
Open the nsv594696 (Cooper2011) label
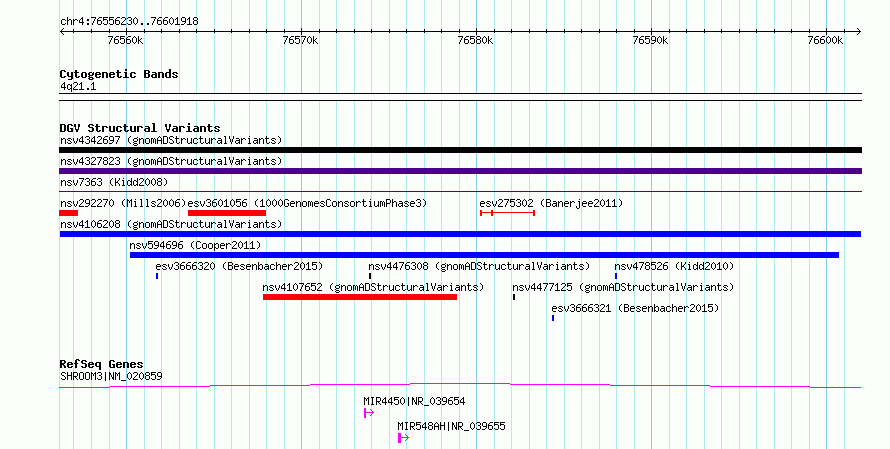point(195,245)
